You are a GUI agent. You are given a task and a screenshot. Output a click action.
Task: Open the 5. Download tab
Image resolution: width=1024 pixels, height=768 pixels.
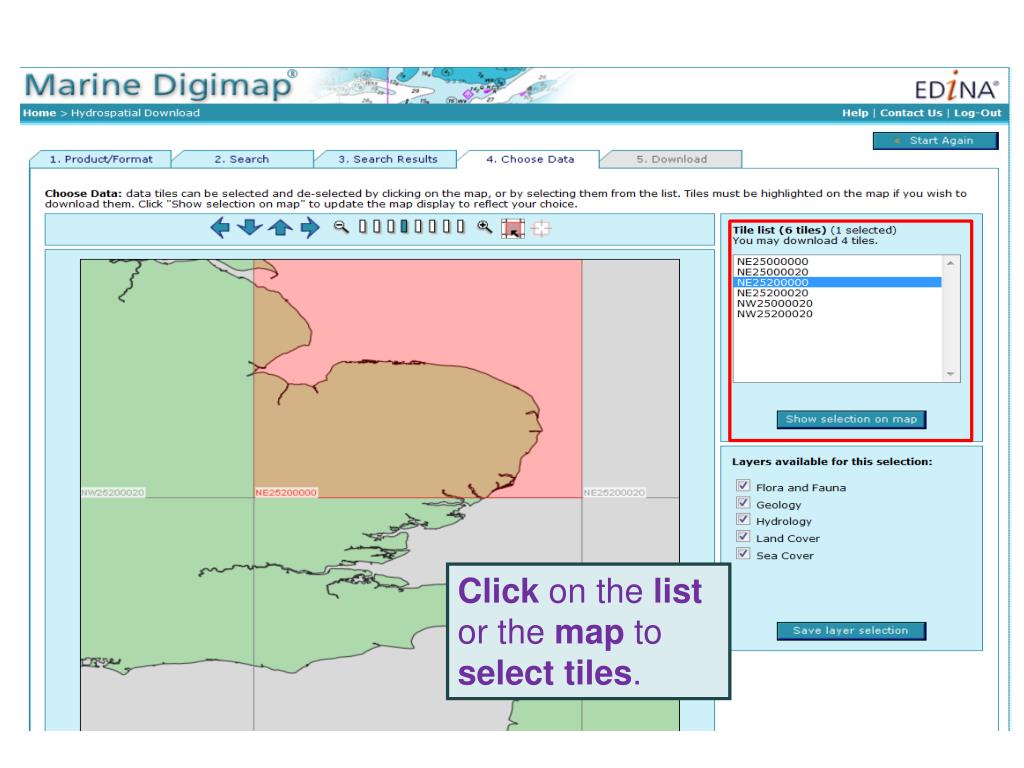(x=671, y=159)
